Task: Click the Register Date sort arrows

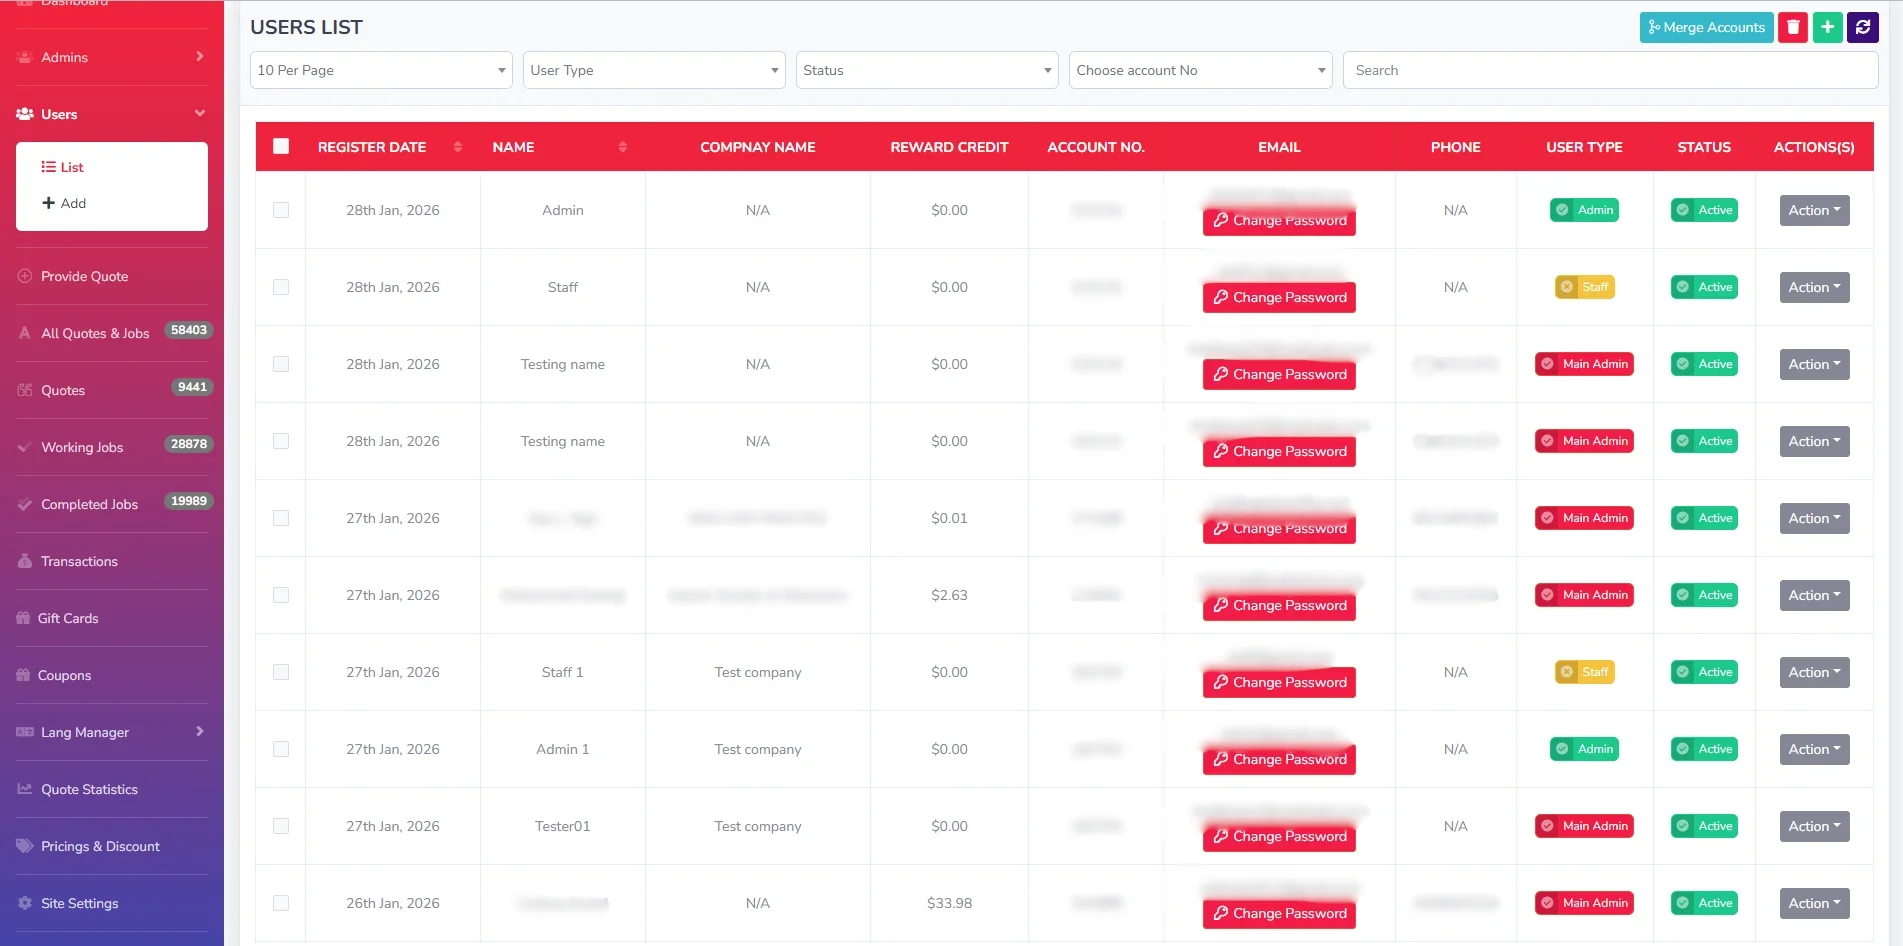Action: click(x=458, y=147)
